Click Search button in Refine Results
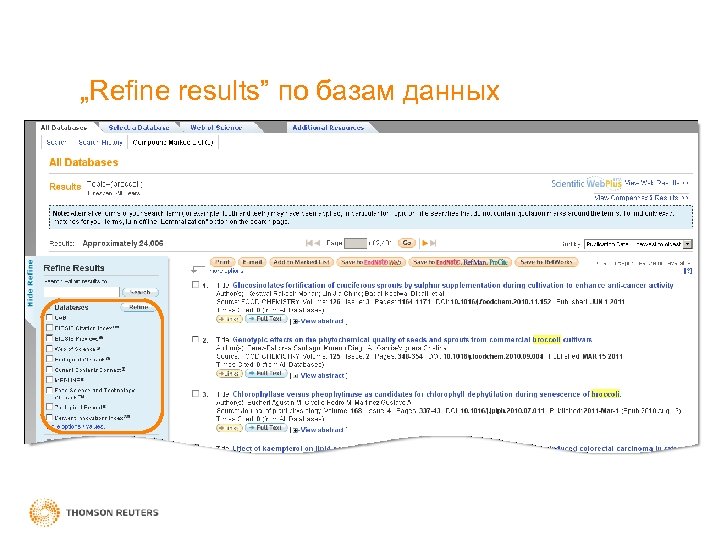 (x=140, y=292)
